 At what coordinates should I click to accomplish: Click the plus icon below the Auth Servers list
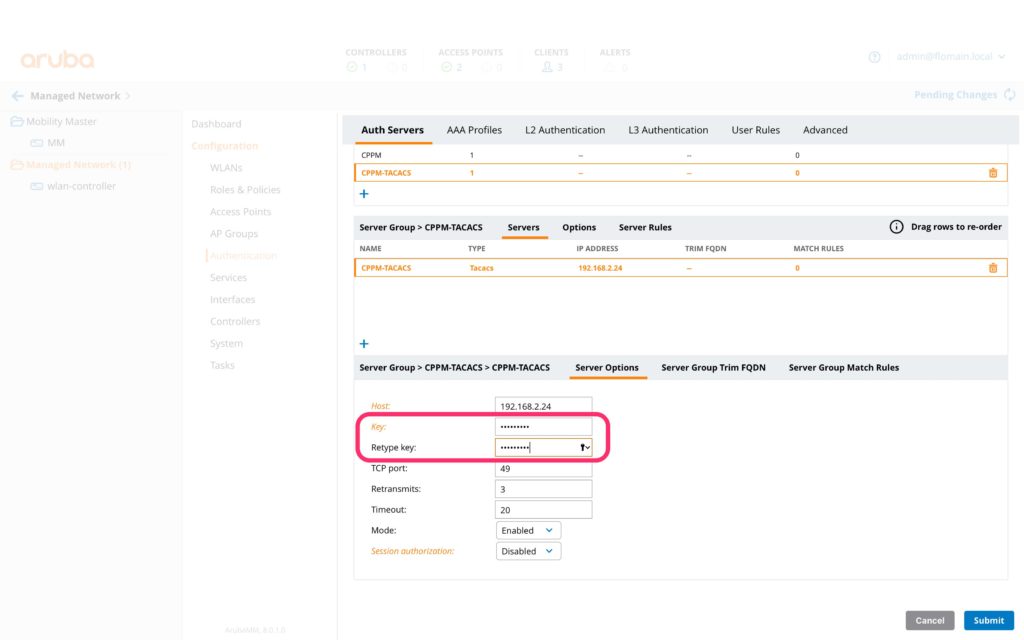point(363,193)
